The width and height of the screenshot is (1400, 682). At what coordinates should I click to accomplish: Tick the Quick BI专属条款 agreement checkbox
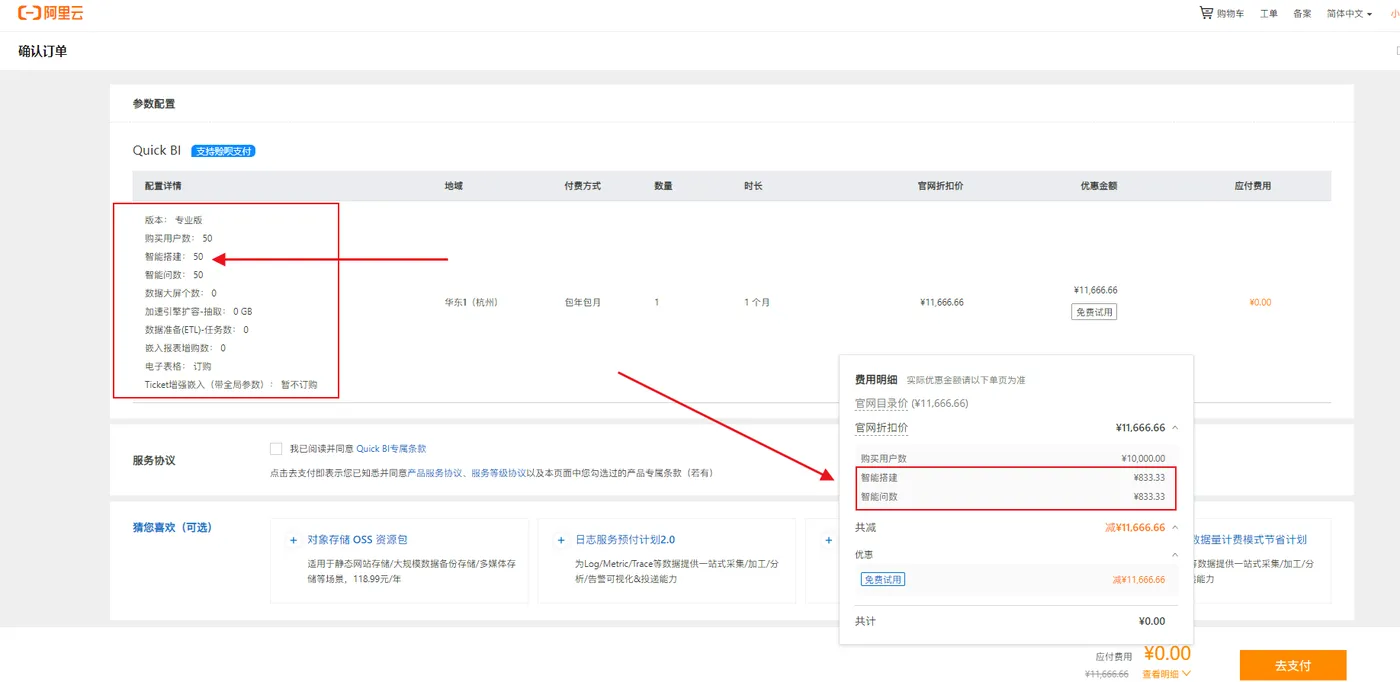pyautogui.click(x=276, y=449)
